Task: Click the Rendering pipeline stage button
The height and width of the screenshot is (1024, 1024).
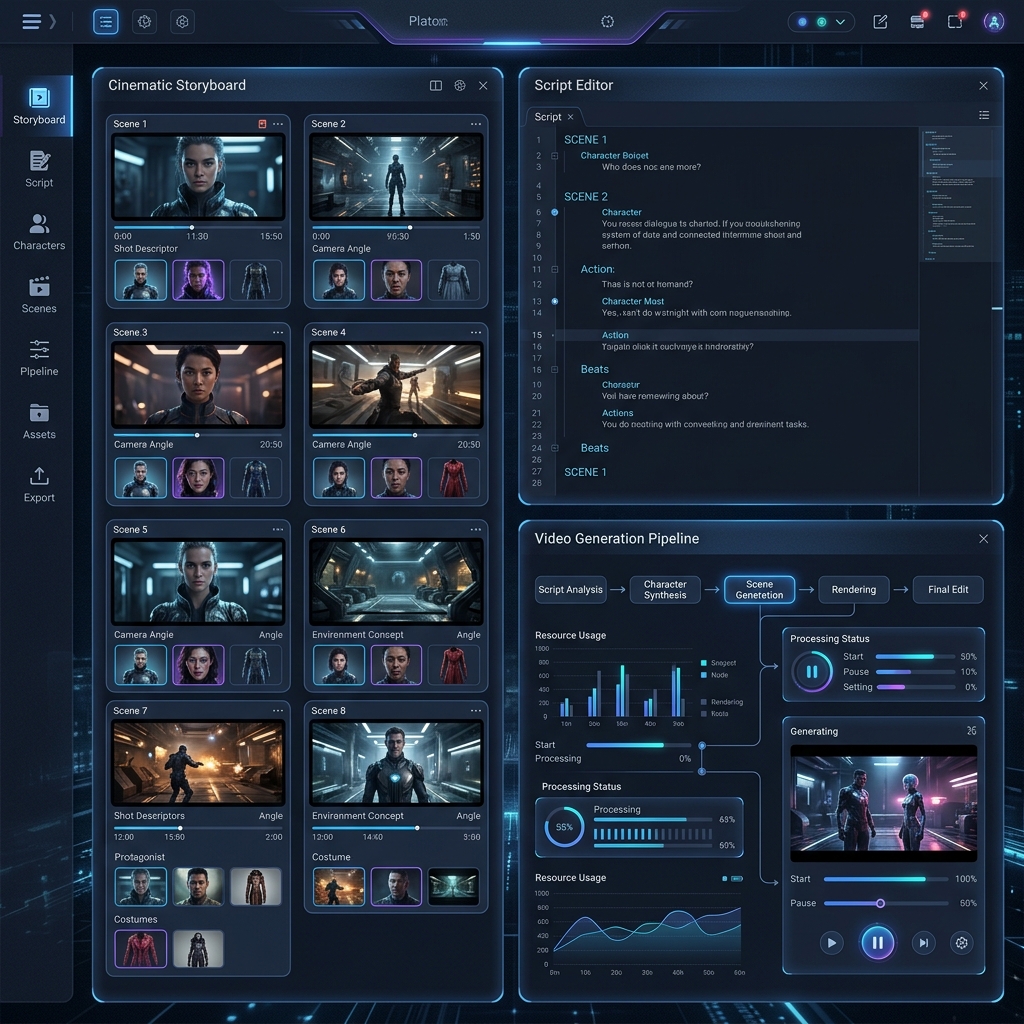Action: pos(853,590)
